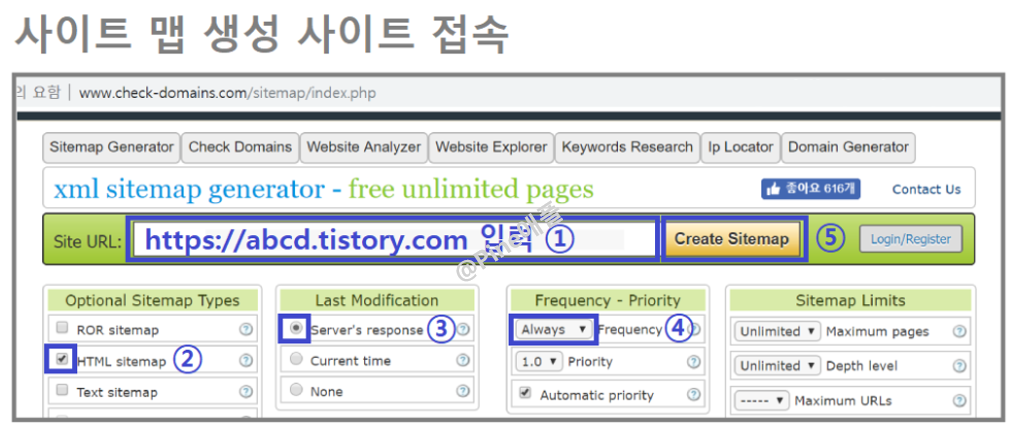Viewport: 1013px width, 433px height.
Task: Open help icon for Server's response
Action: click(463, 330)
